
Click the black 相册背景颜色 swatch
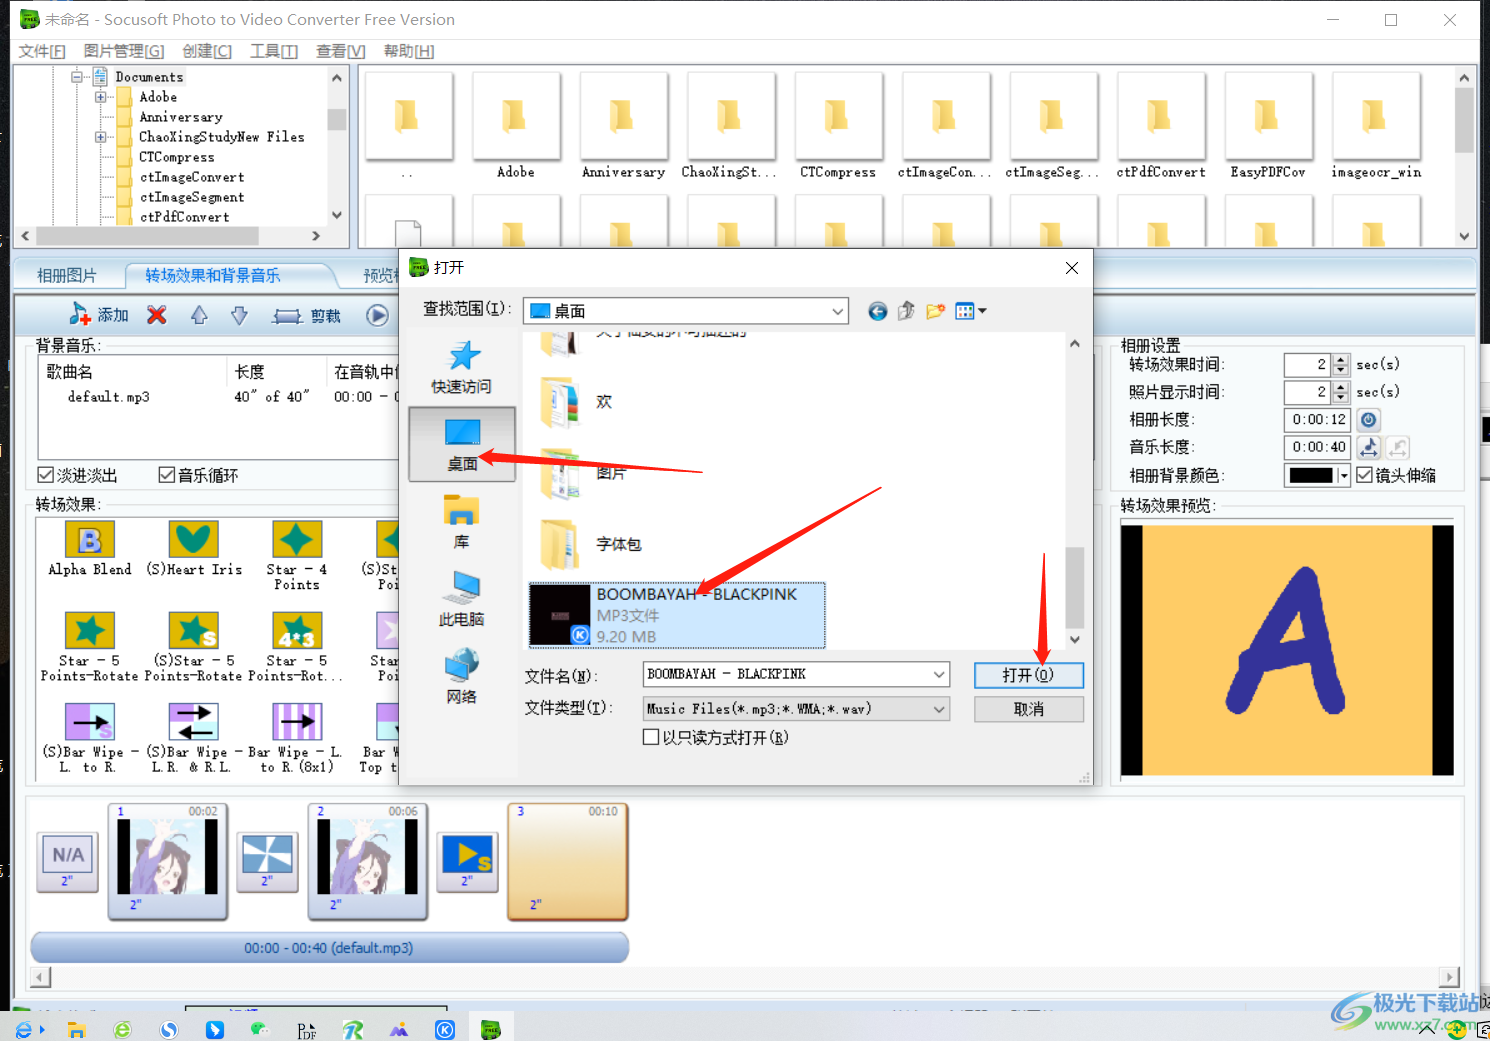tap(1311, 475)
